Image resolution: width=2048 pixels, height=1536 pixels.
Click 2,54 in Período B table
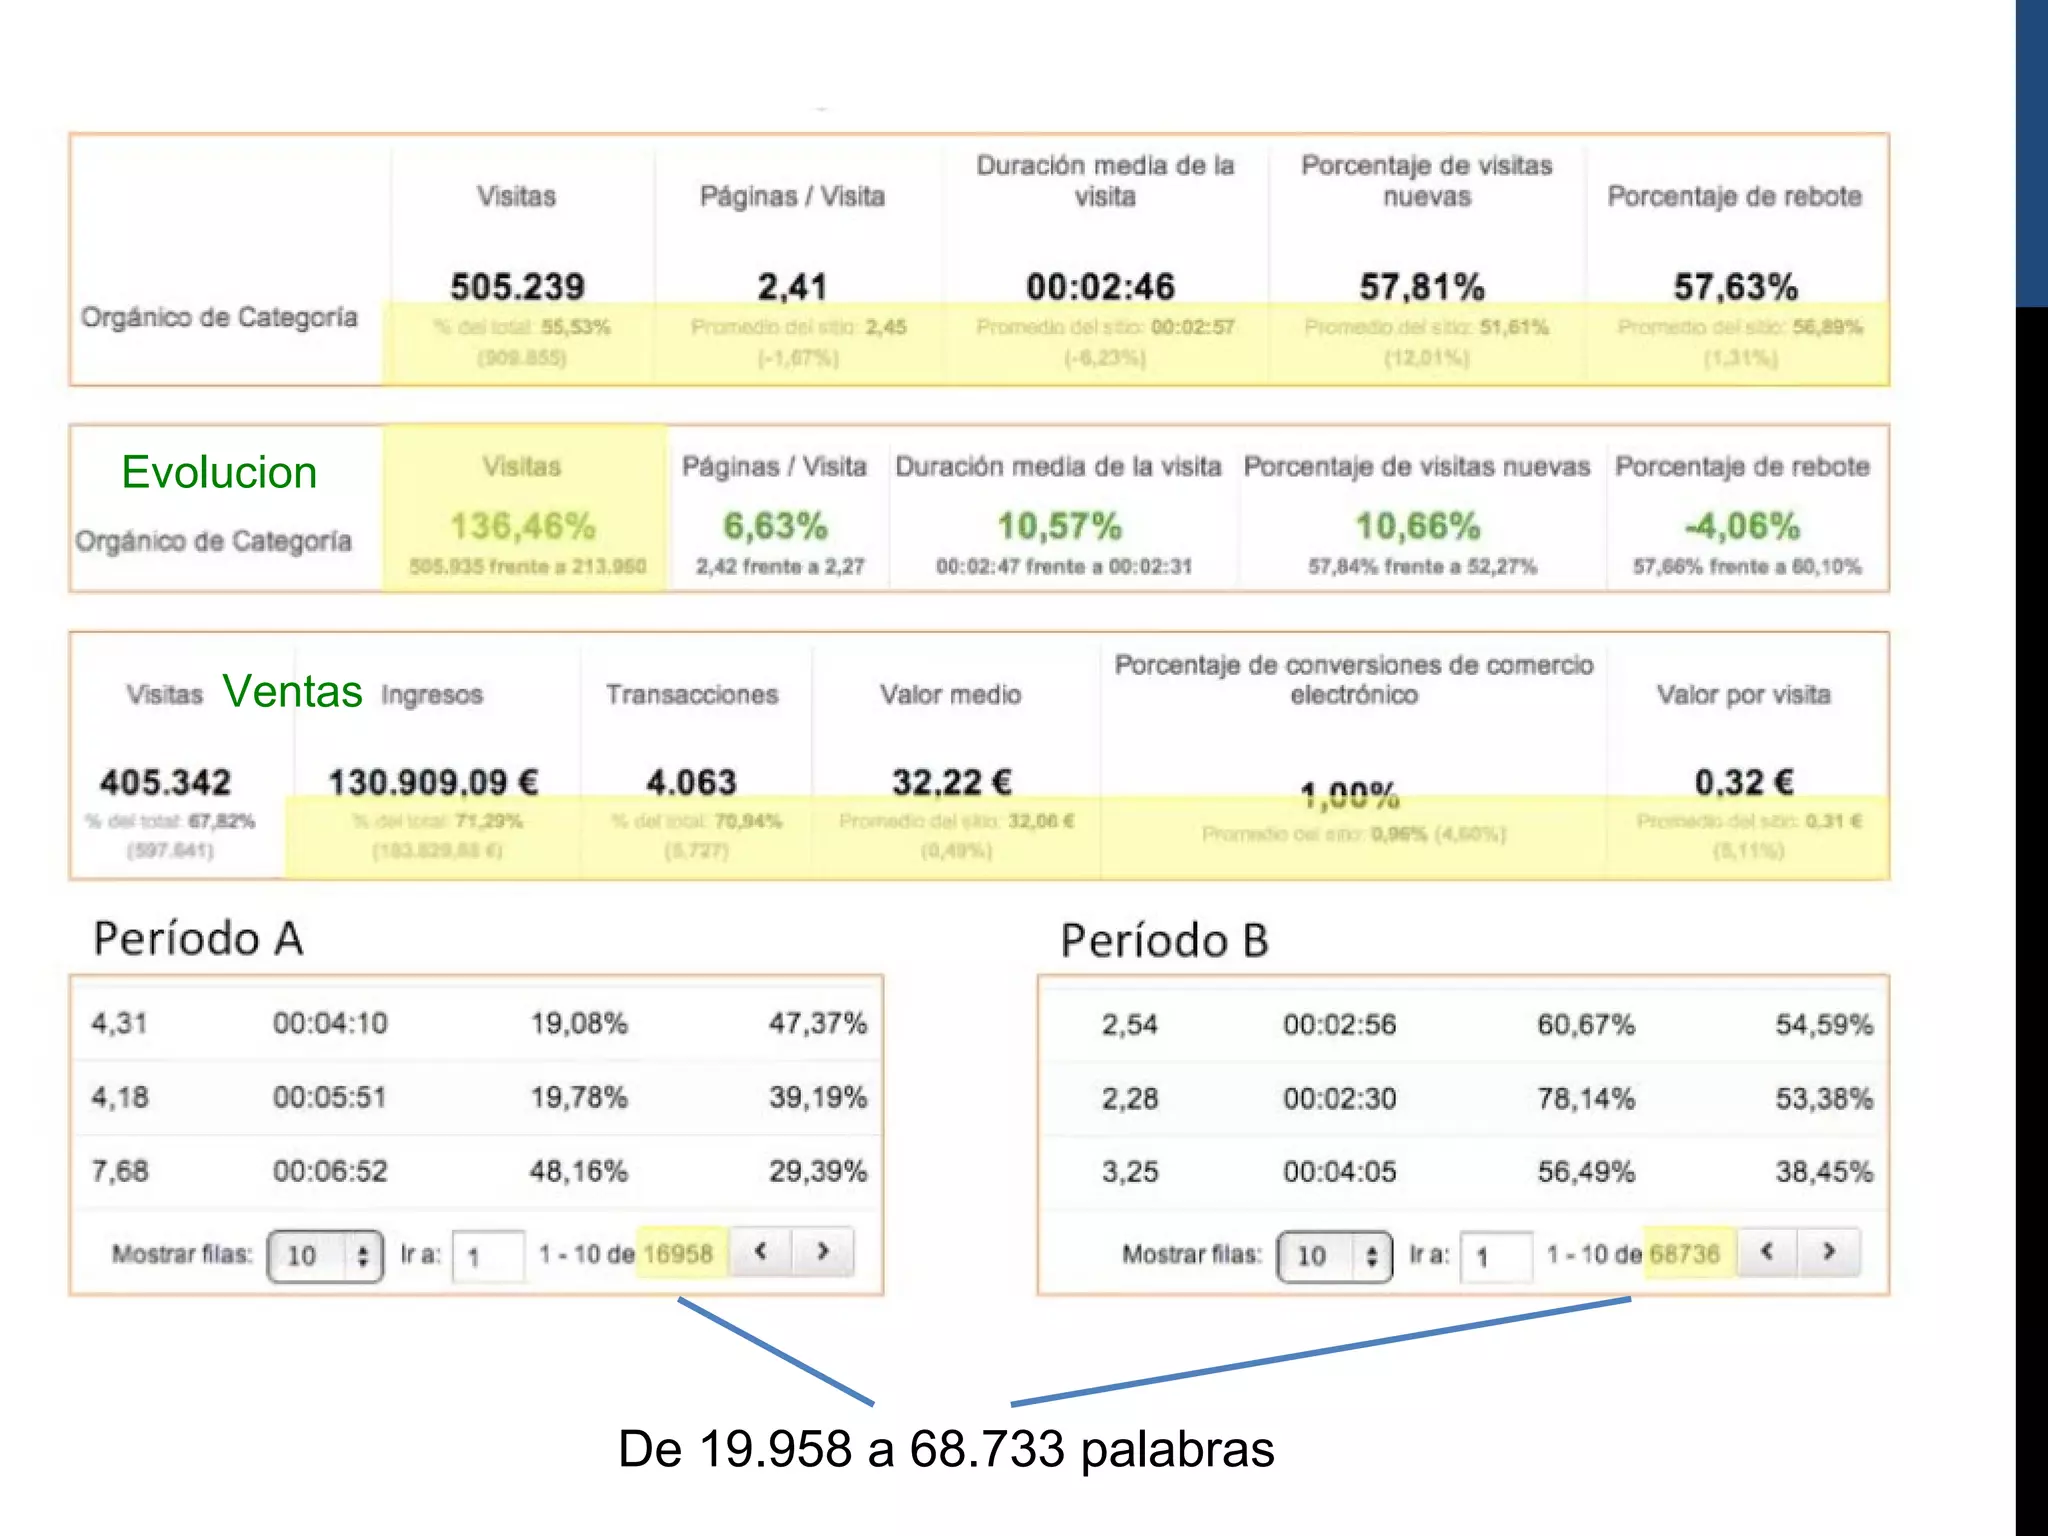(1130, 1024)
